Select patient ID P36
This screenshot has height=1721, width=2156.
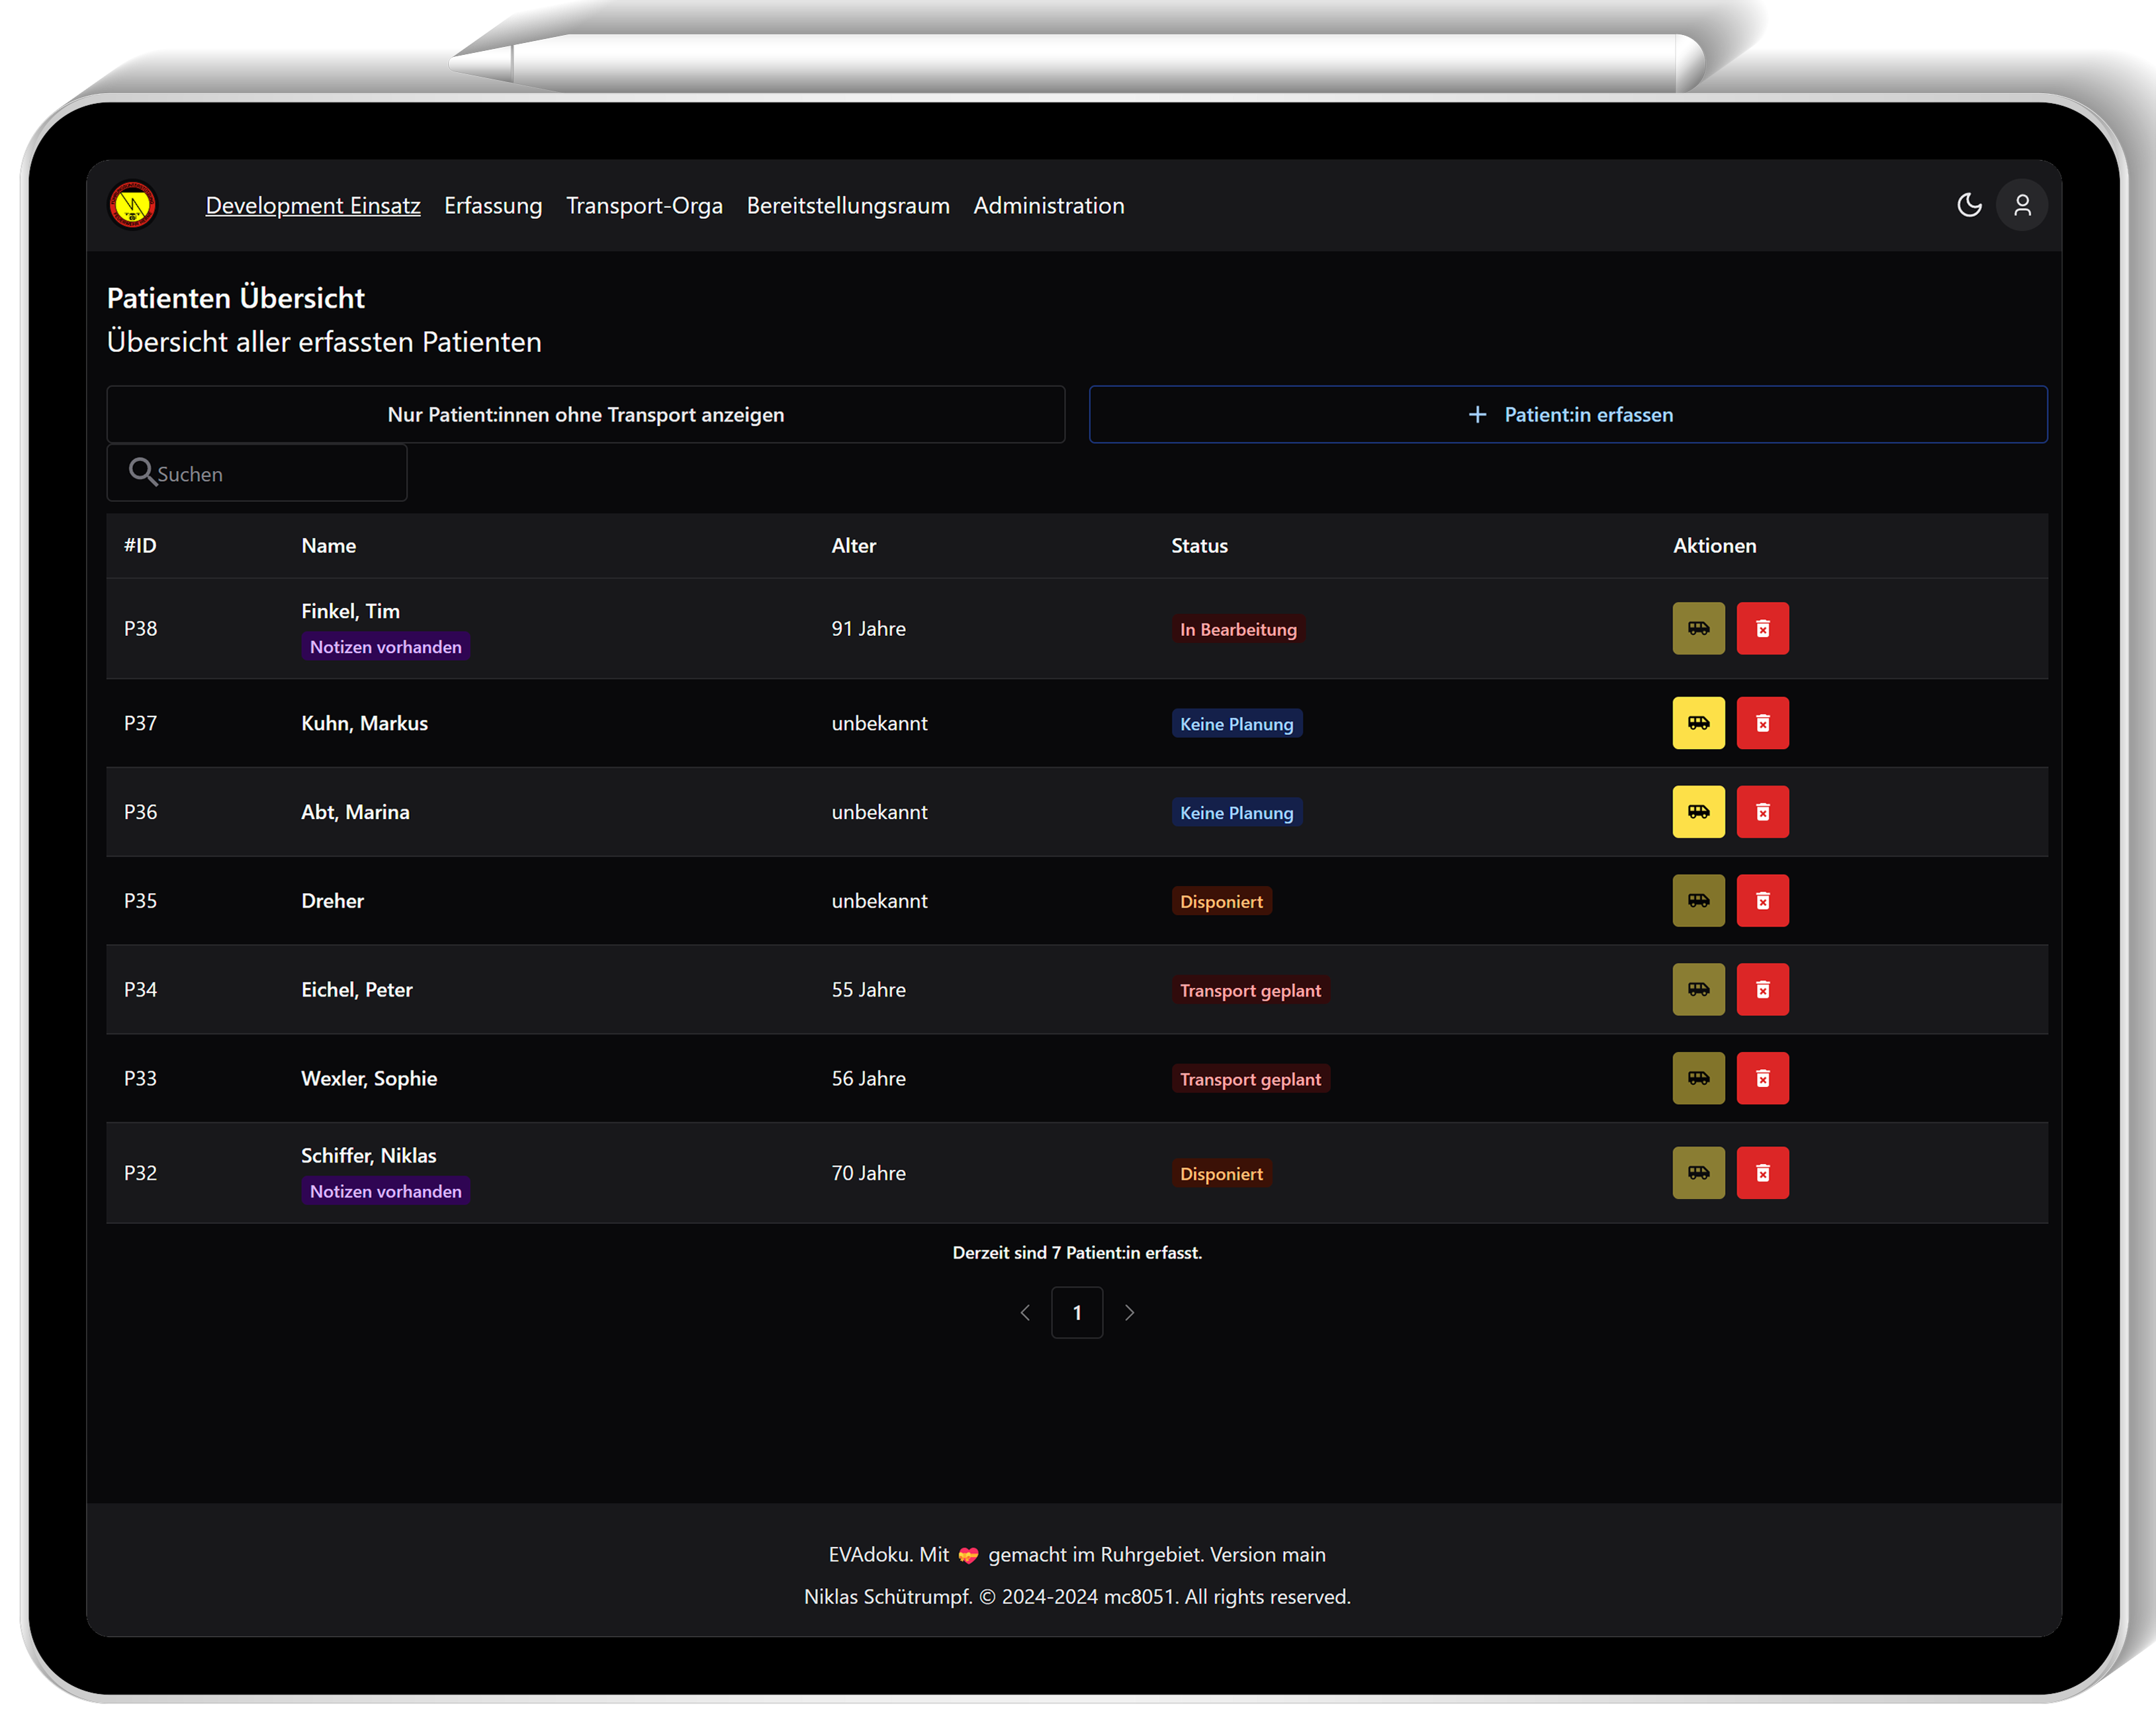tap(140, 812)
